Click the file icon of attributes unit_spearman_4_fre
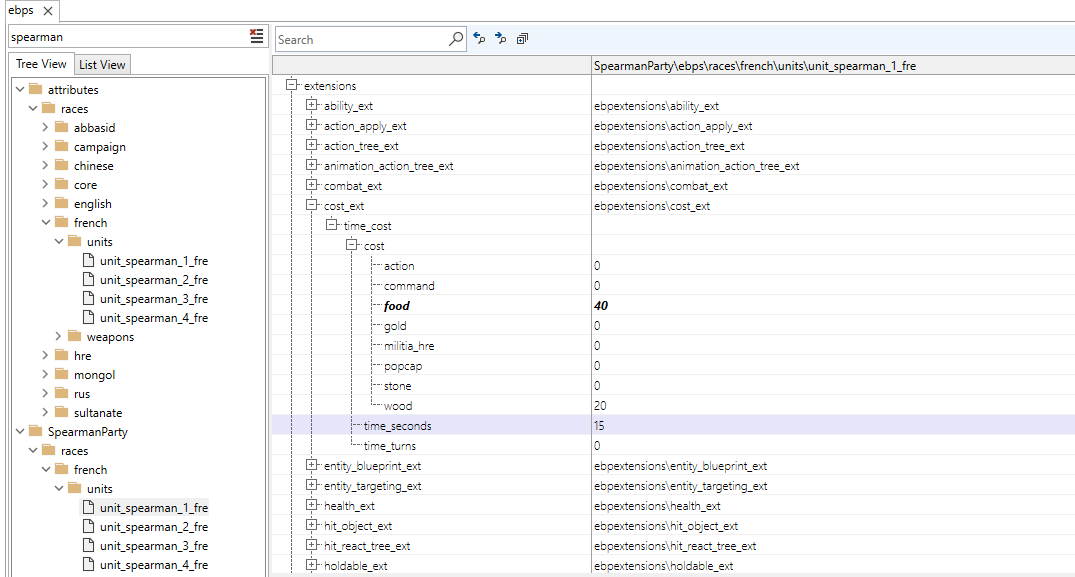 (x=88, y=317)
